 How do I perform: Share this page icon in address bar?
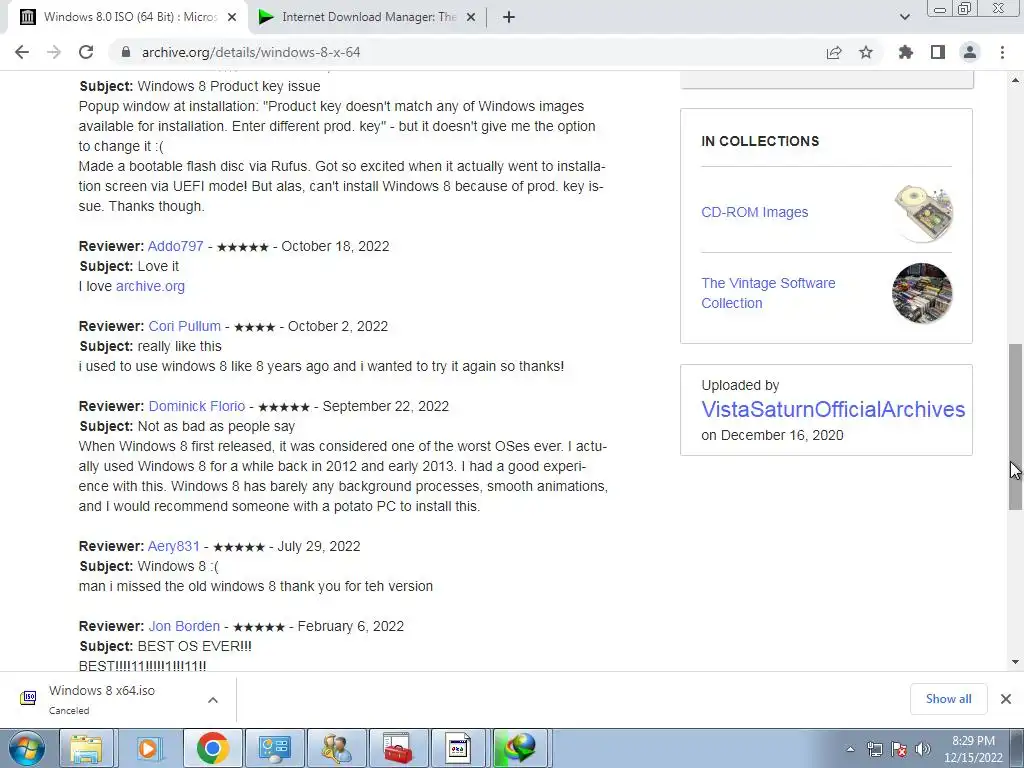pyautogui.click(x=834, y=52)
